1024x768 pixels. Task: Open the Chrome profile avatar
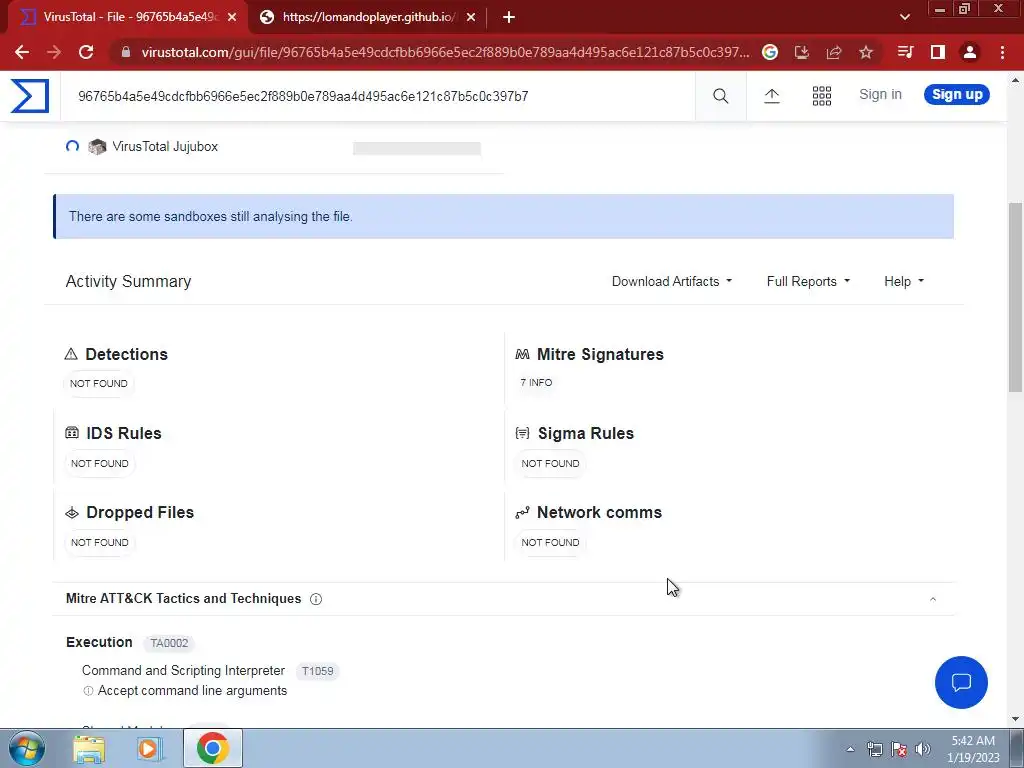click(970, 52)
